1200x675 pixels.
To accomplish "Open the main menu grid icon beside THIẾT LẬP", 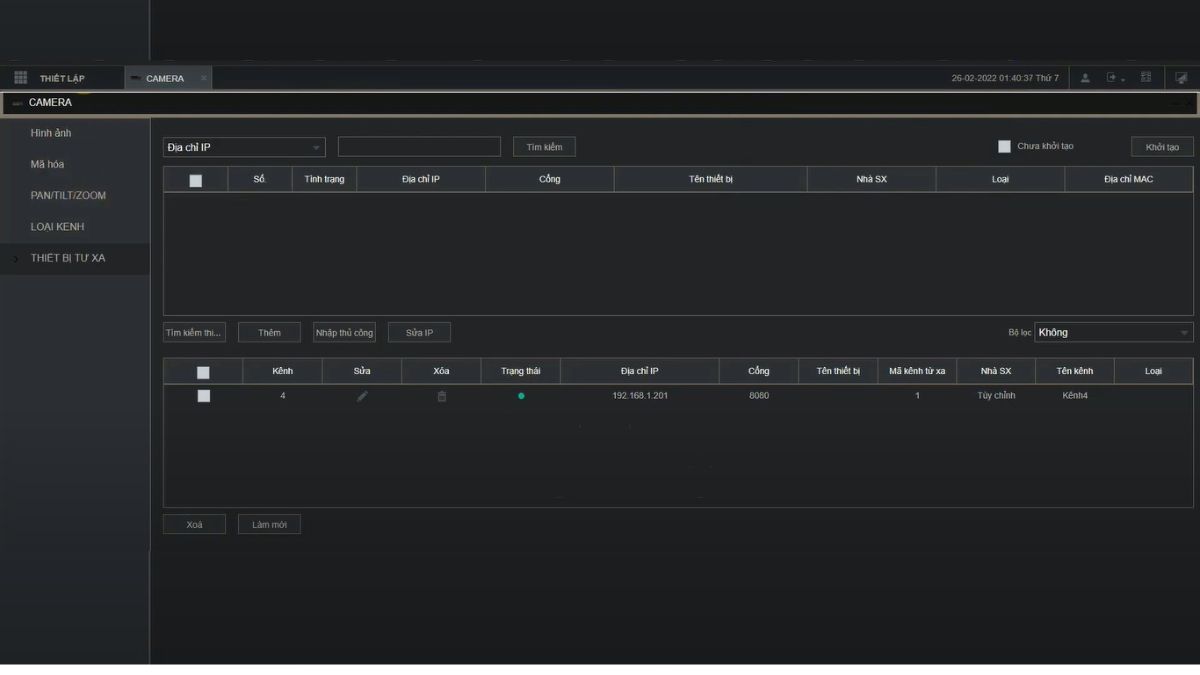I will (x=20, y=78).
